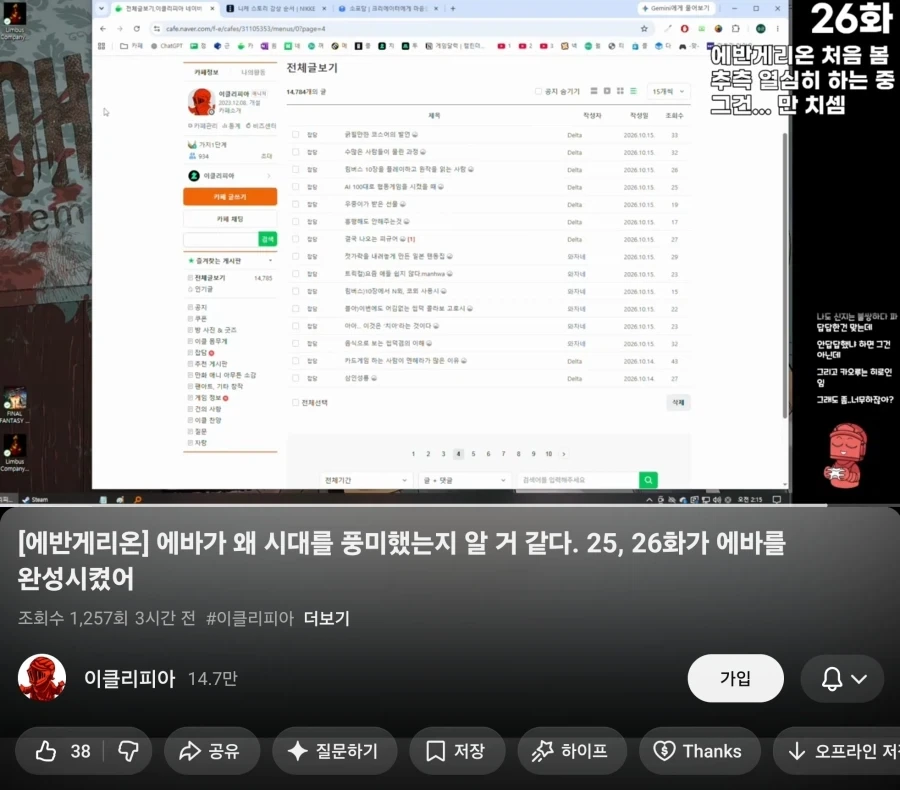Select the 카페정보 sidebar tab
The width and height of the screenshot is (900, 790).
pyautogui.click(x=206, y=72)
